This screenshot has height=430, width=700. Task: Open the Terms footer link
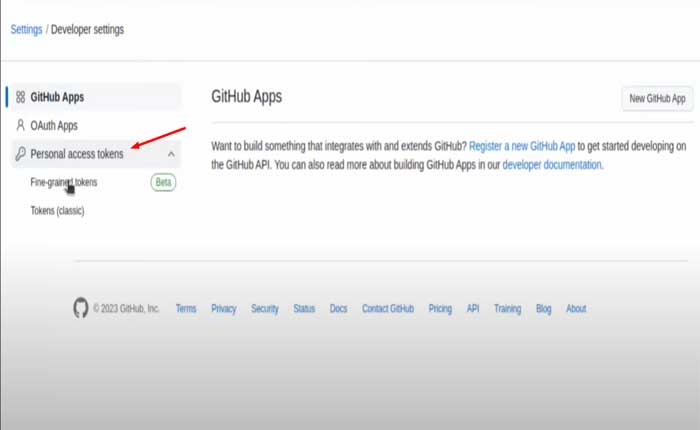[x=186, y=309]
